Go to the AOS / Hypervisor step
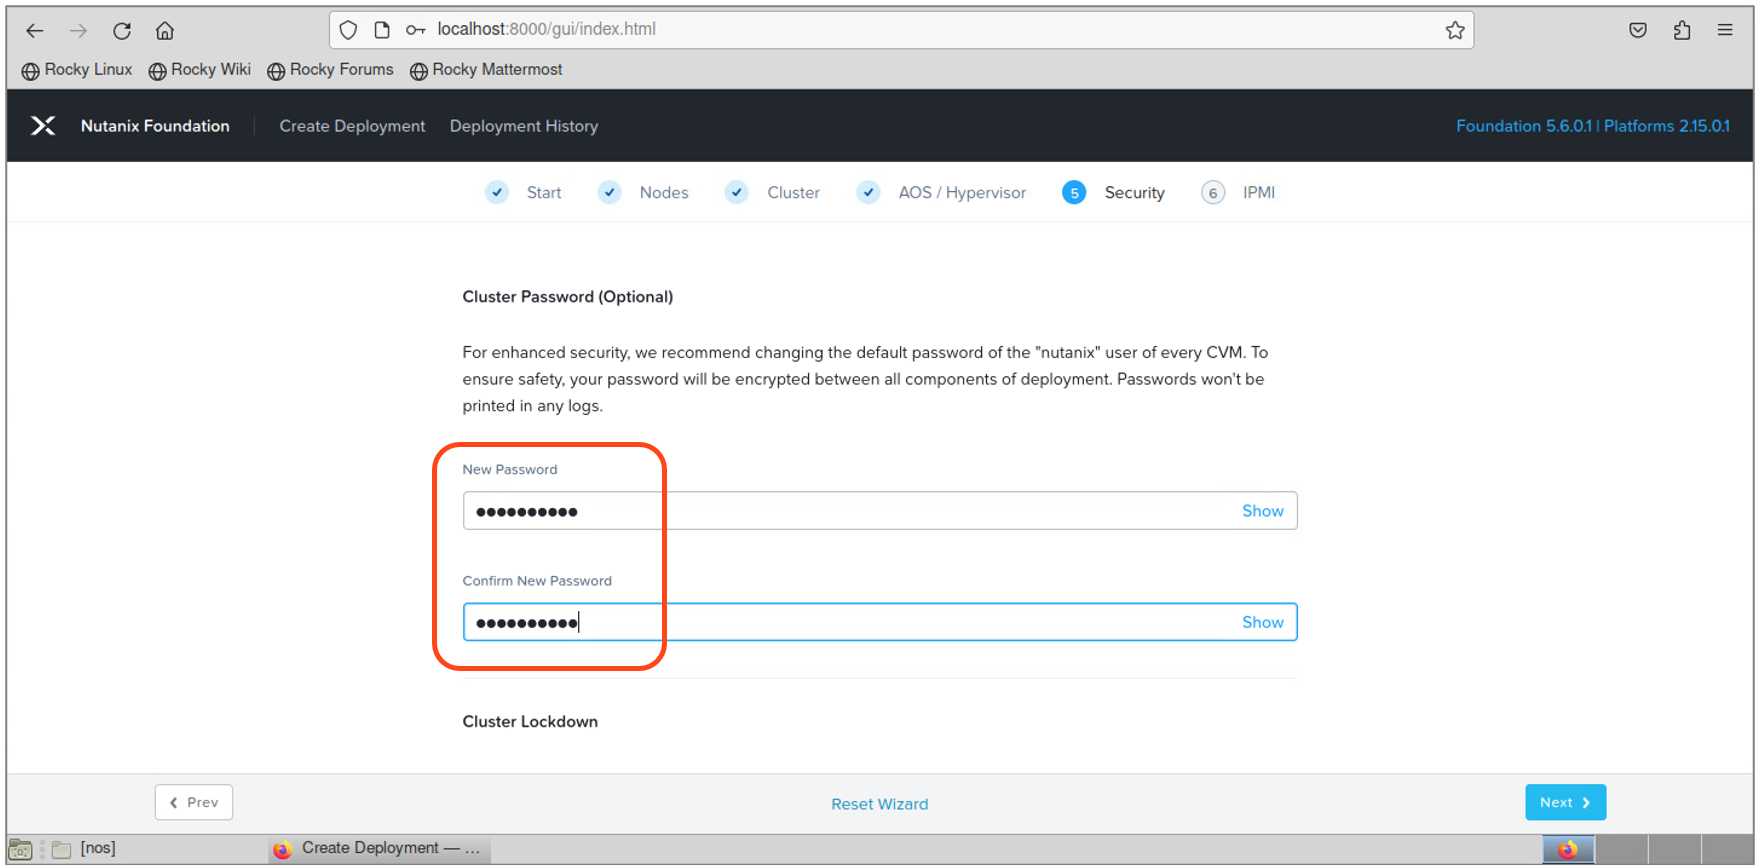Screen dimensions: 1762x868 962,193
